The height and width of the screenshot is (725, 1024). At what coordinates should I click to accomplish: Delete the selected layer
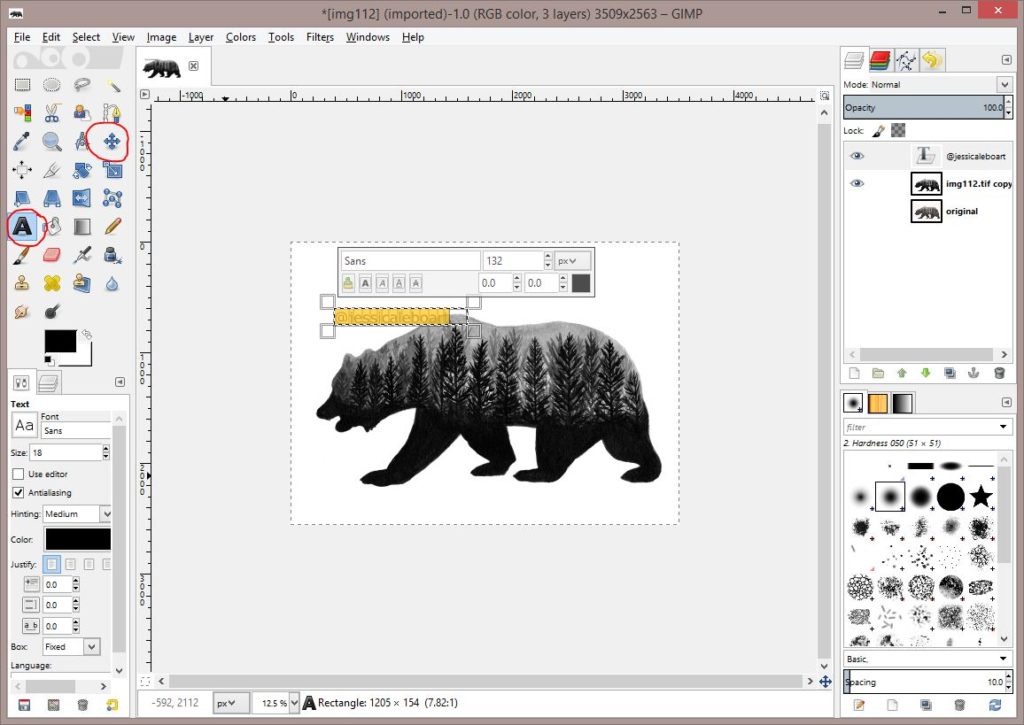[999, 373]
